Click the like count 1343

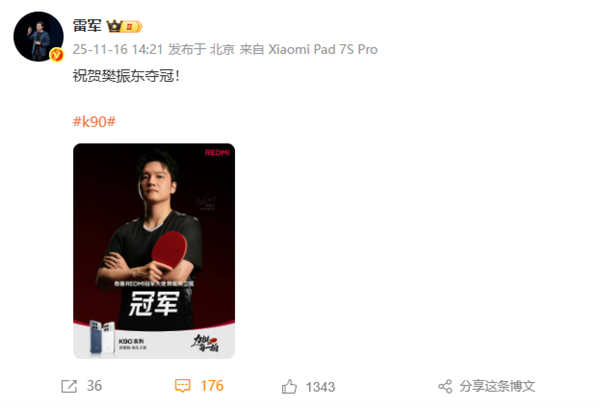tap(320, 387)
